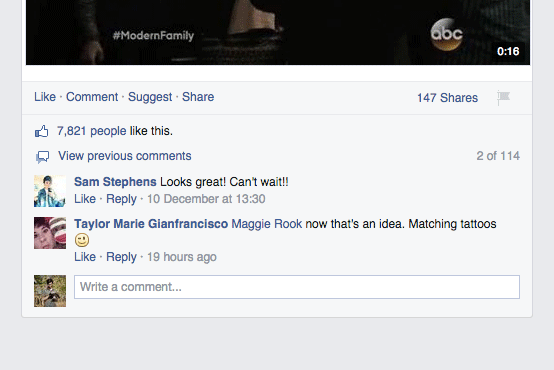Click the smiley emoticon in Taylor's comment
This screenshot has height=370, width=554.
pyautogui.click(x=82, y=240)
